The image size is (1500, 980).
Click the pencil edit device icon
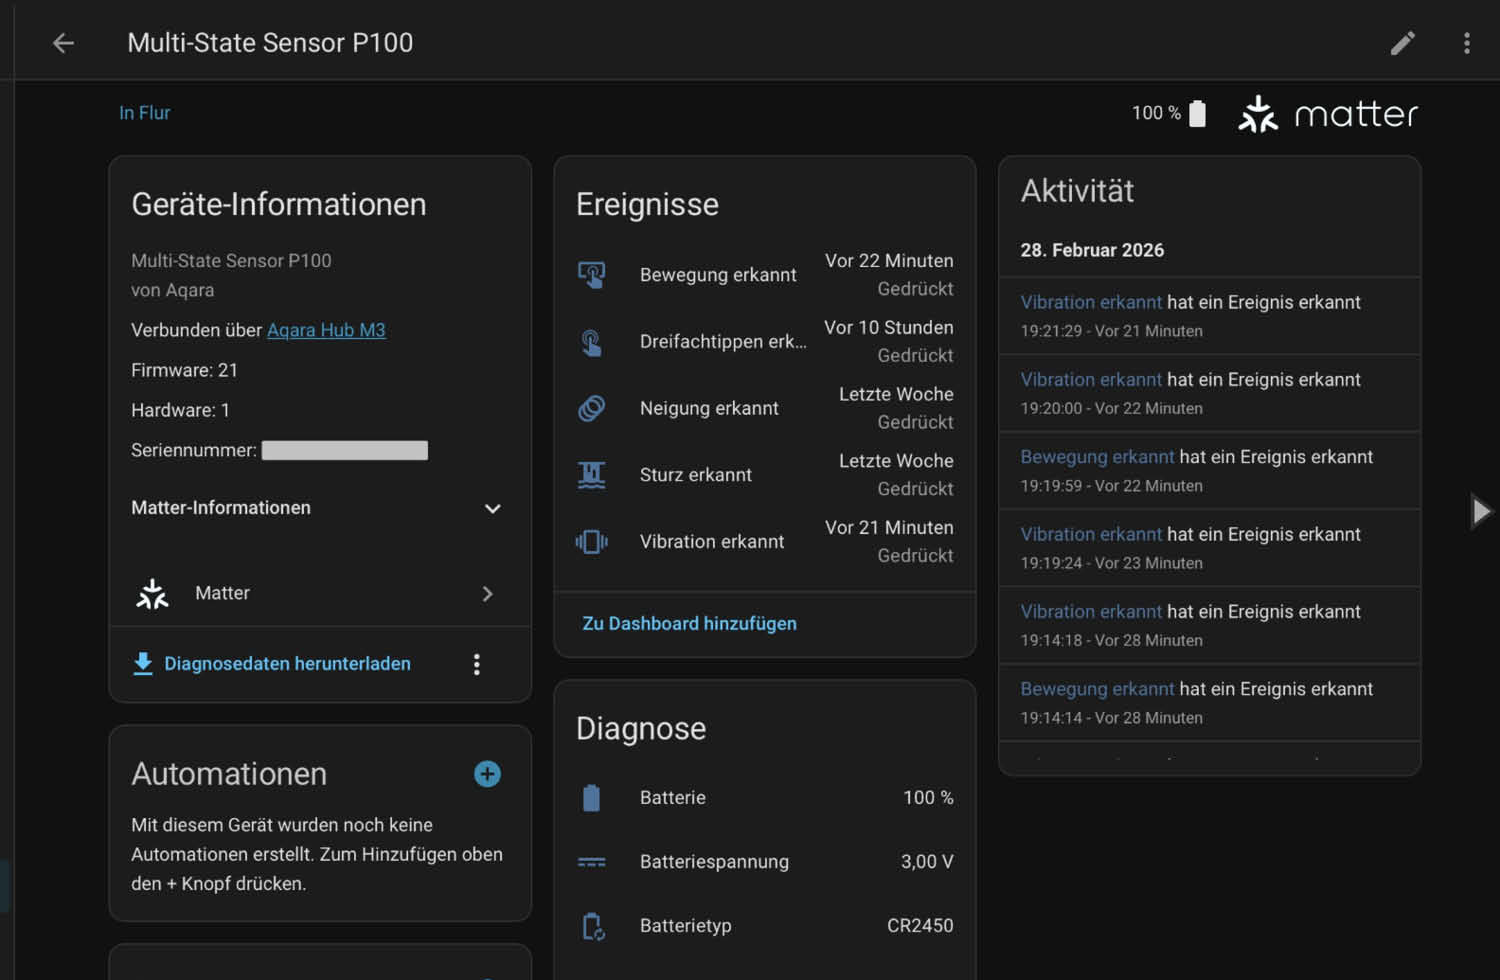click(1402, 43)
